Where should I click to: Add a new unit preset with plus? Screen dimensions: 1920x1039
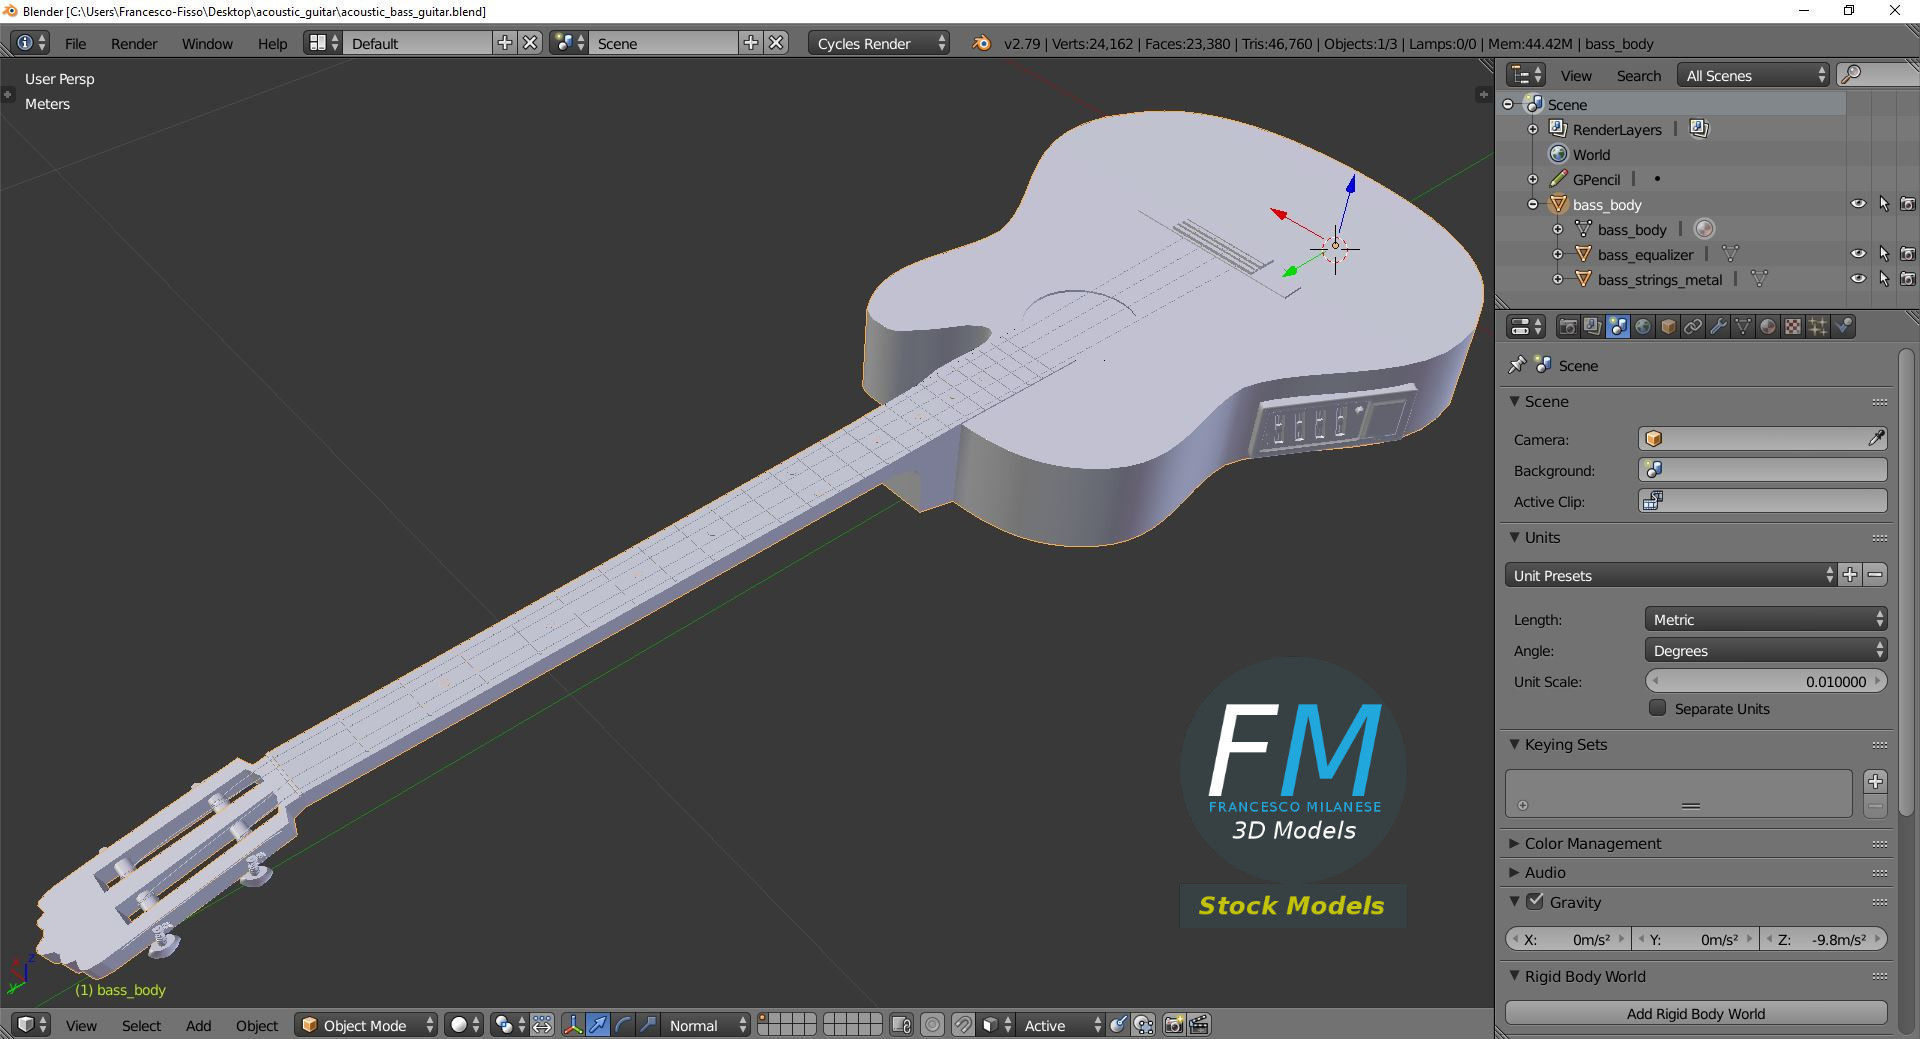[1850, 575]
